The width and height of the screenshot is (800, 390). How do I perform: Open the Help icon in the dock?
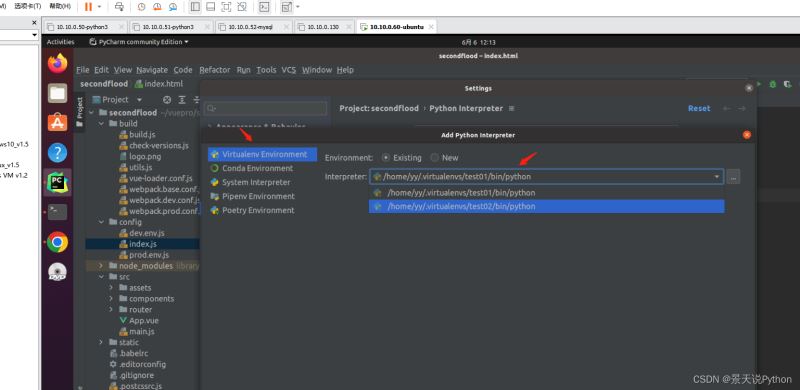pyautogui.click(x=58, y=152)
